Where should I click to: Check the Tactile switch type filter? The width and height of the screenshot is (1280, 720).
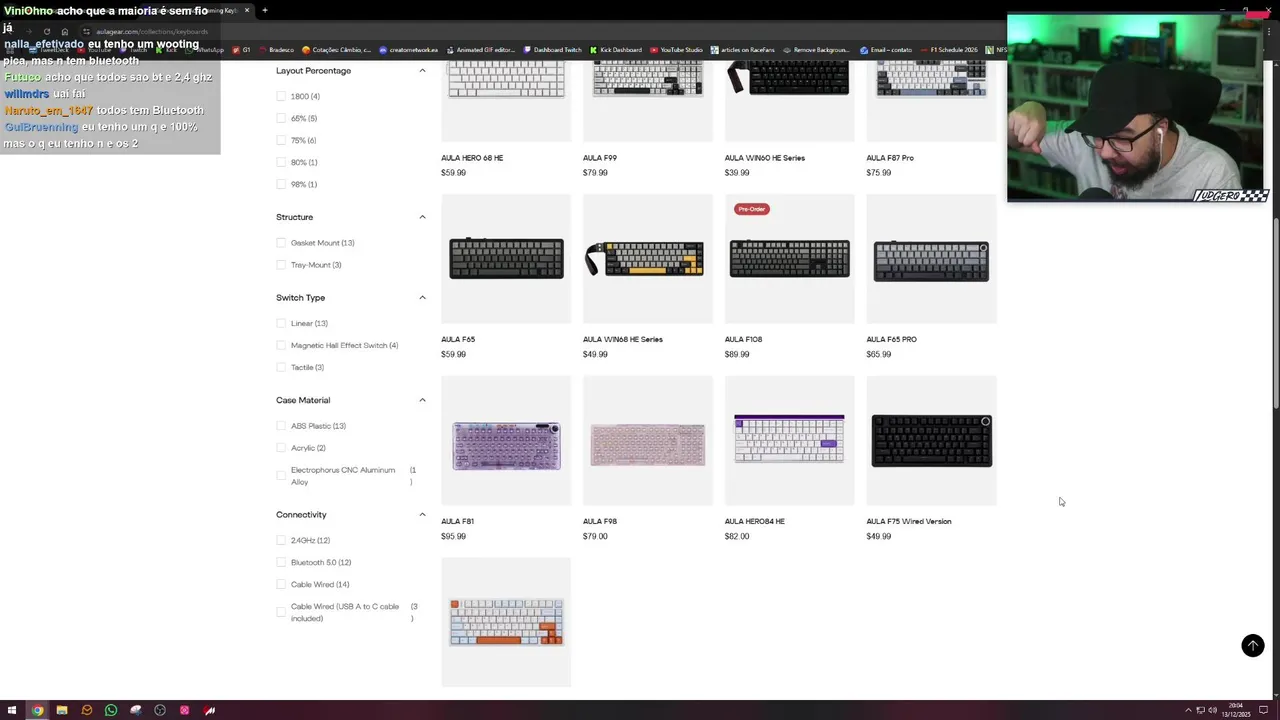tap(281, 367)
